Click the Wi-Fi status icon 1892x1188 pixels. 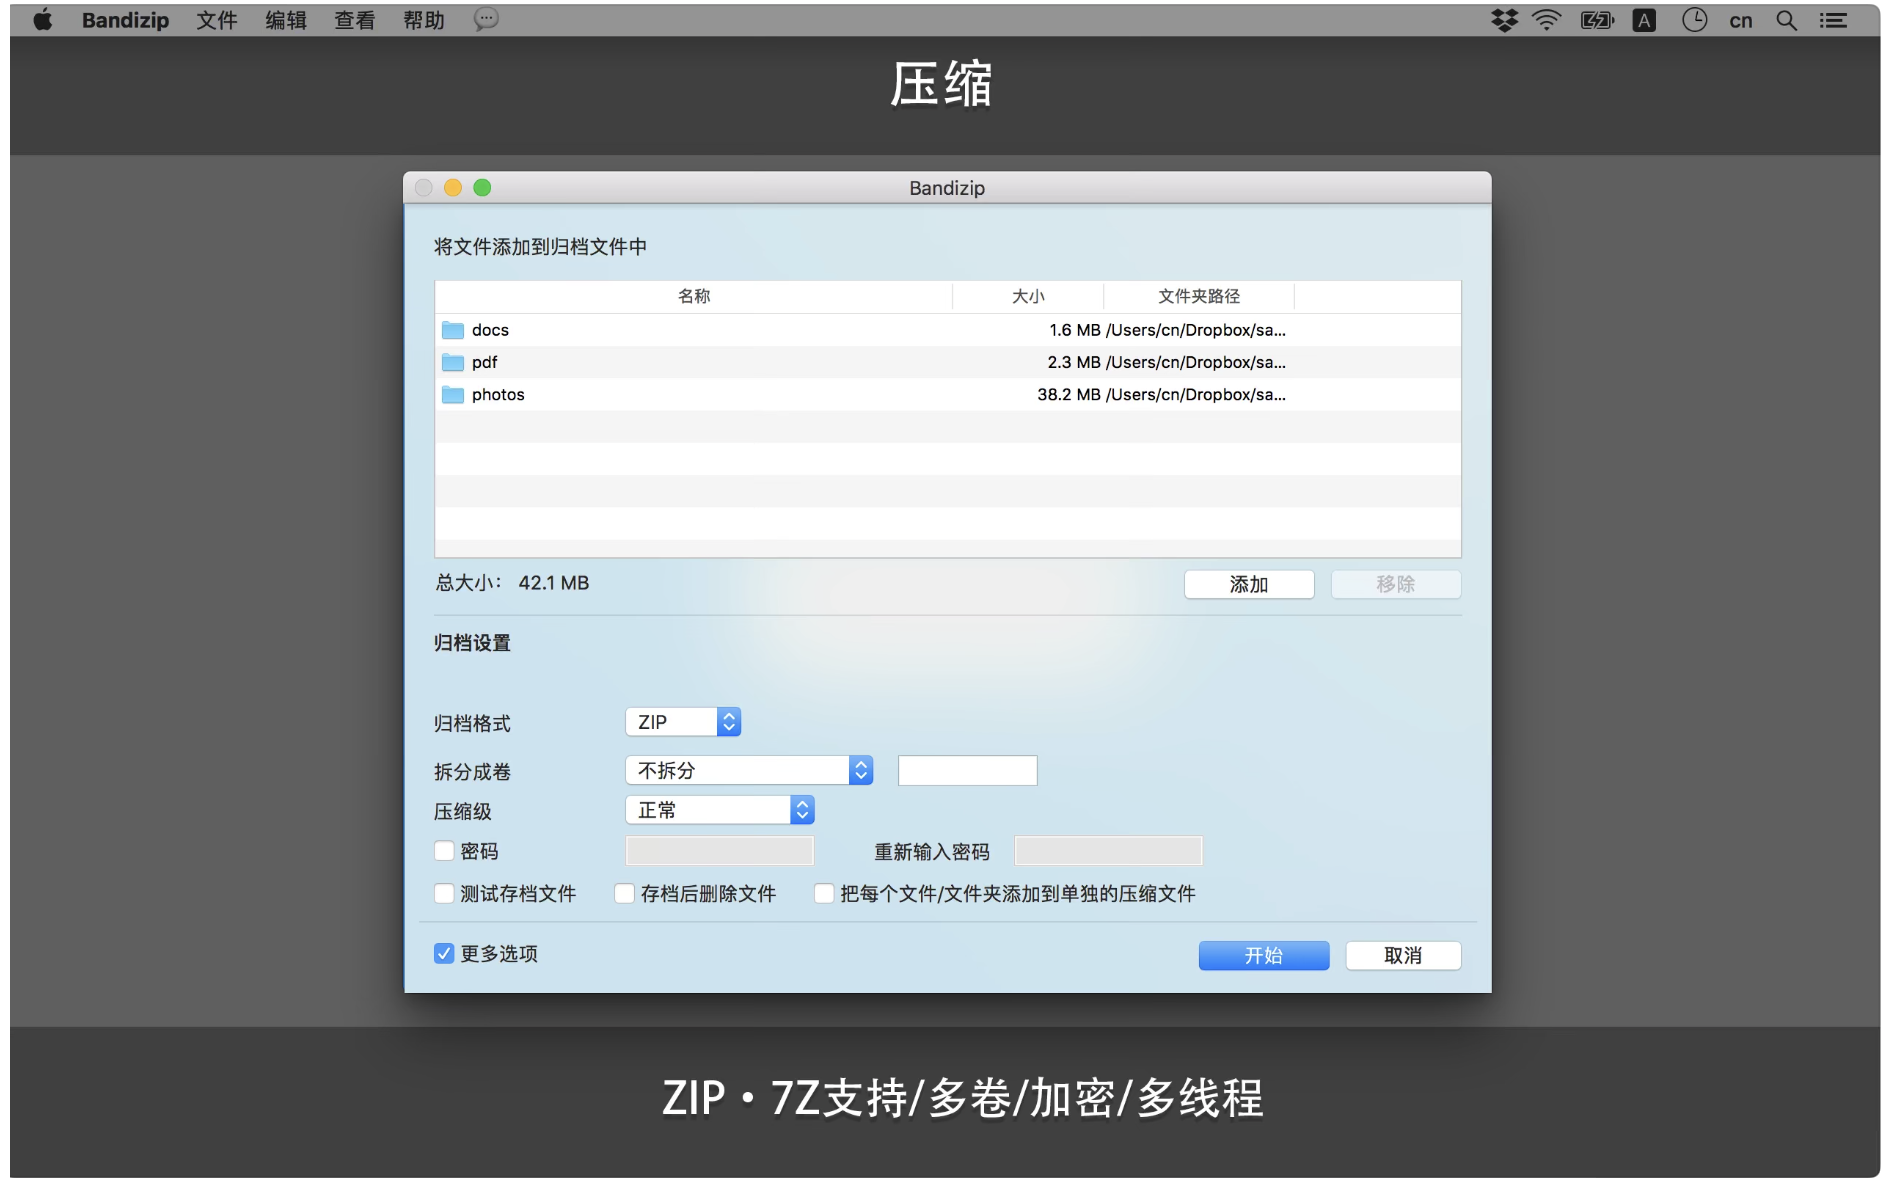click(1546, 20)
